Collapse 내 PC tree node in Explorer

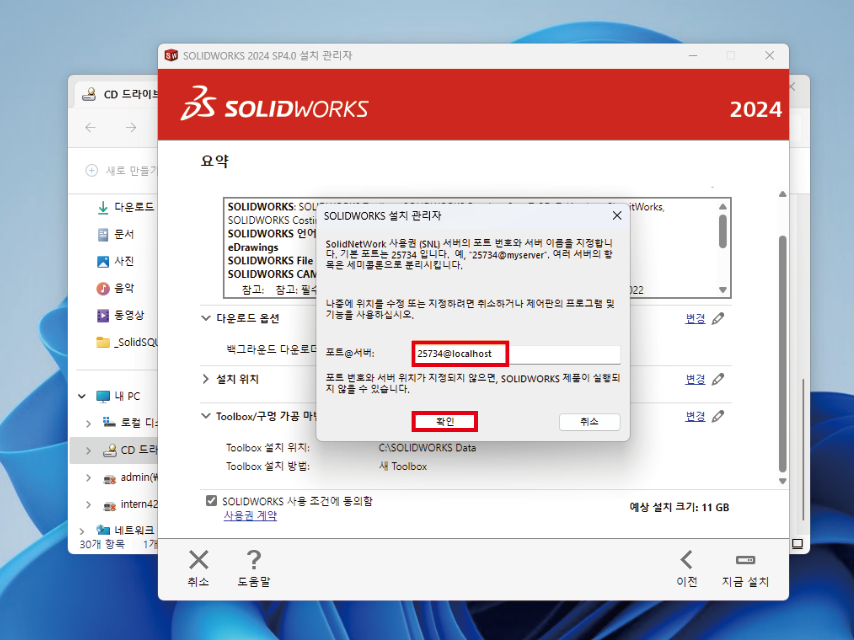(82, 396)
